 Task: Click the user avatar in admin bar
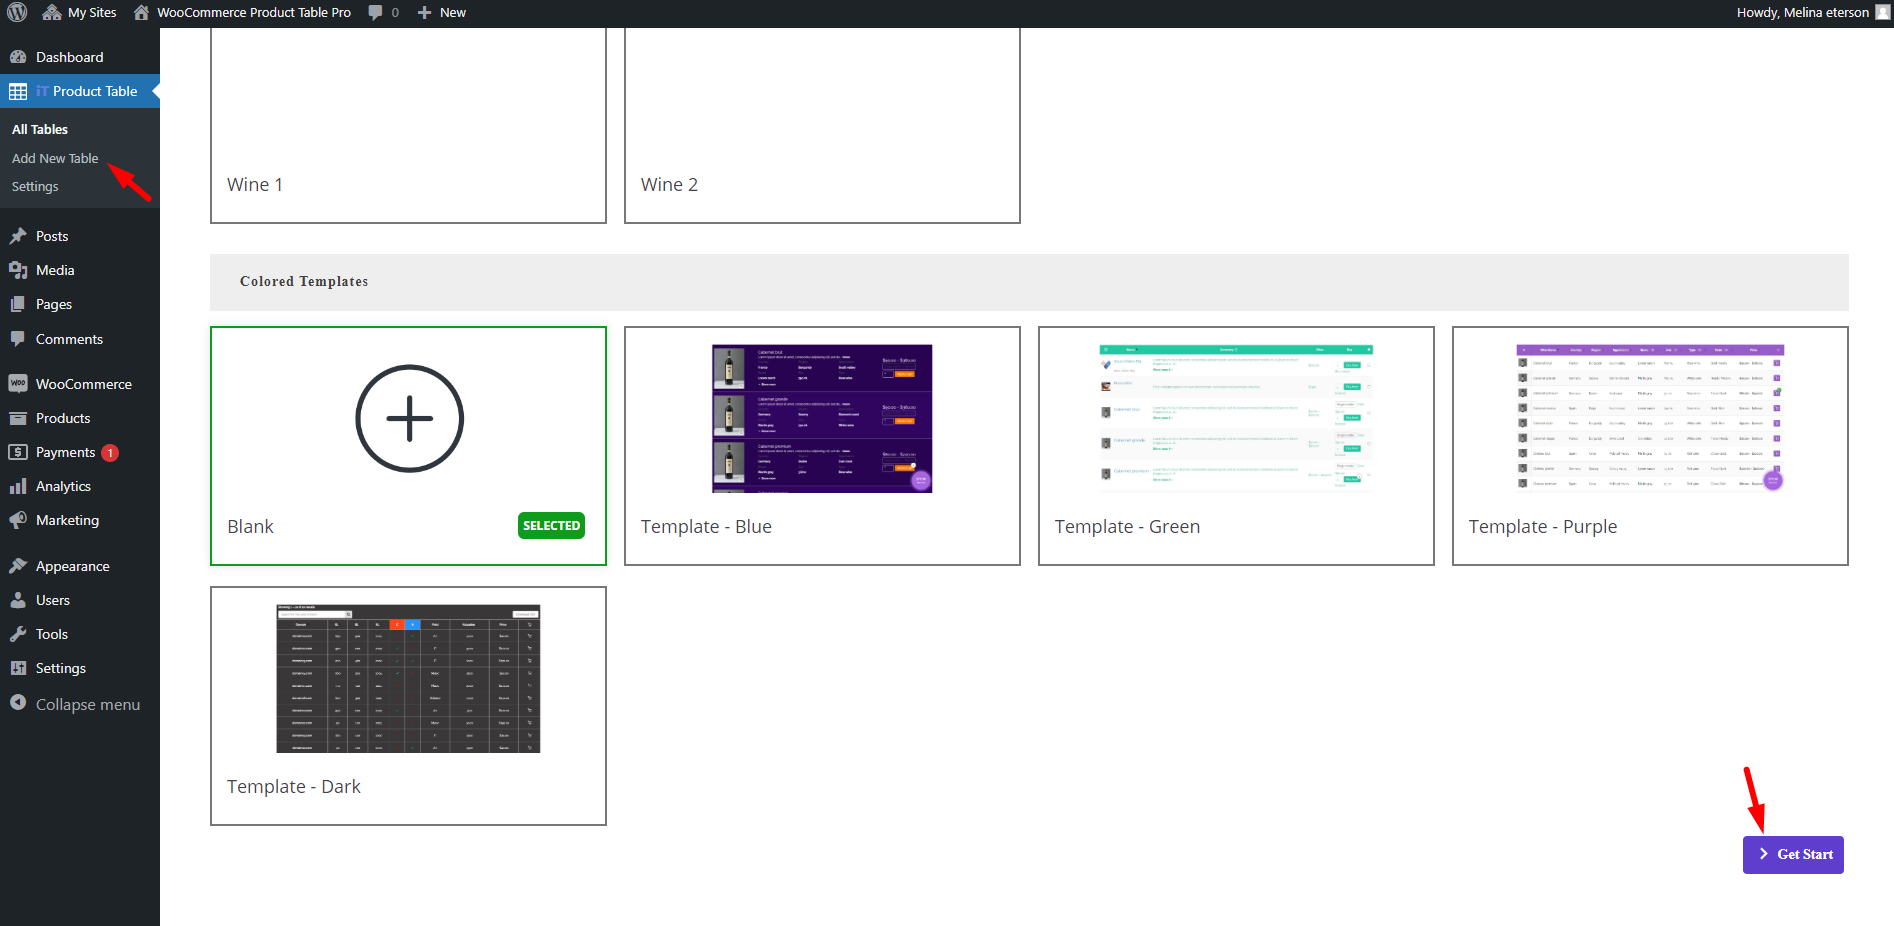(1882, 12)
